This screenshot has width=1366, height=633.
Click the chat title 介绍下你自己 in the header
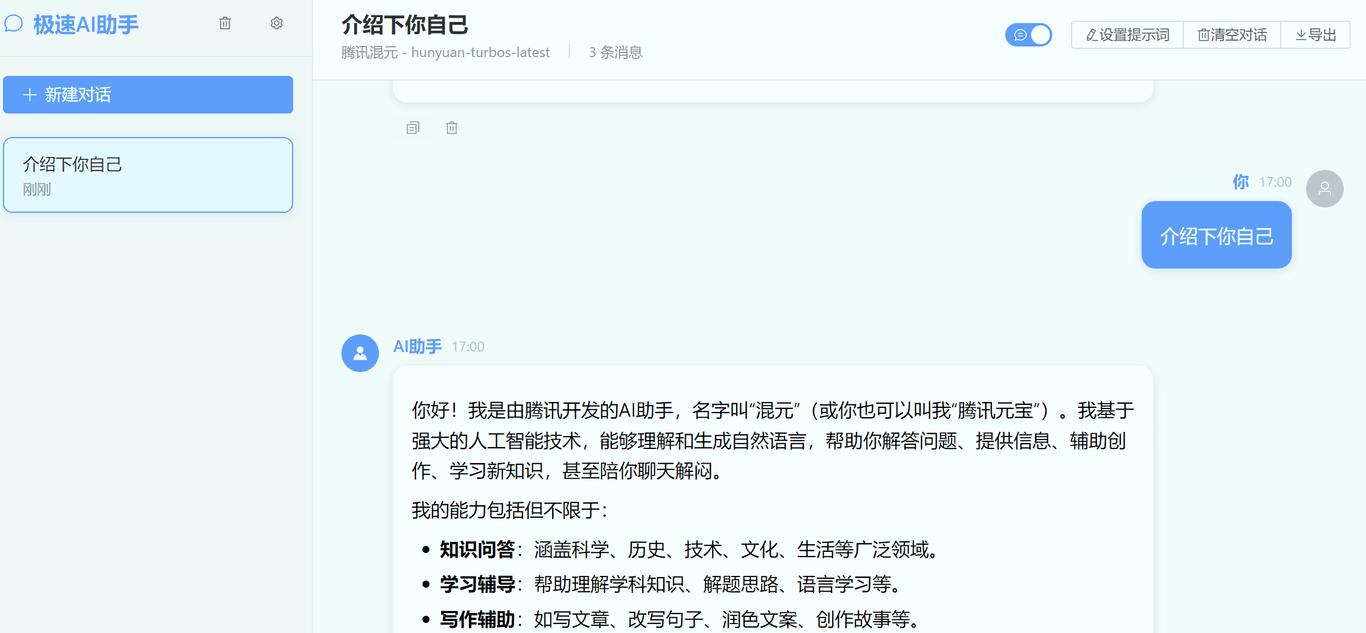[405, 25]
